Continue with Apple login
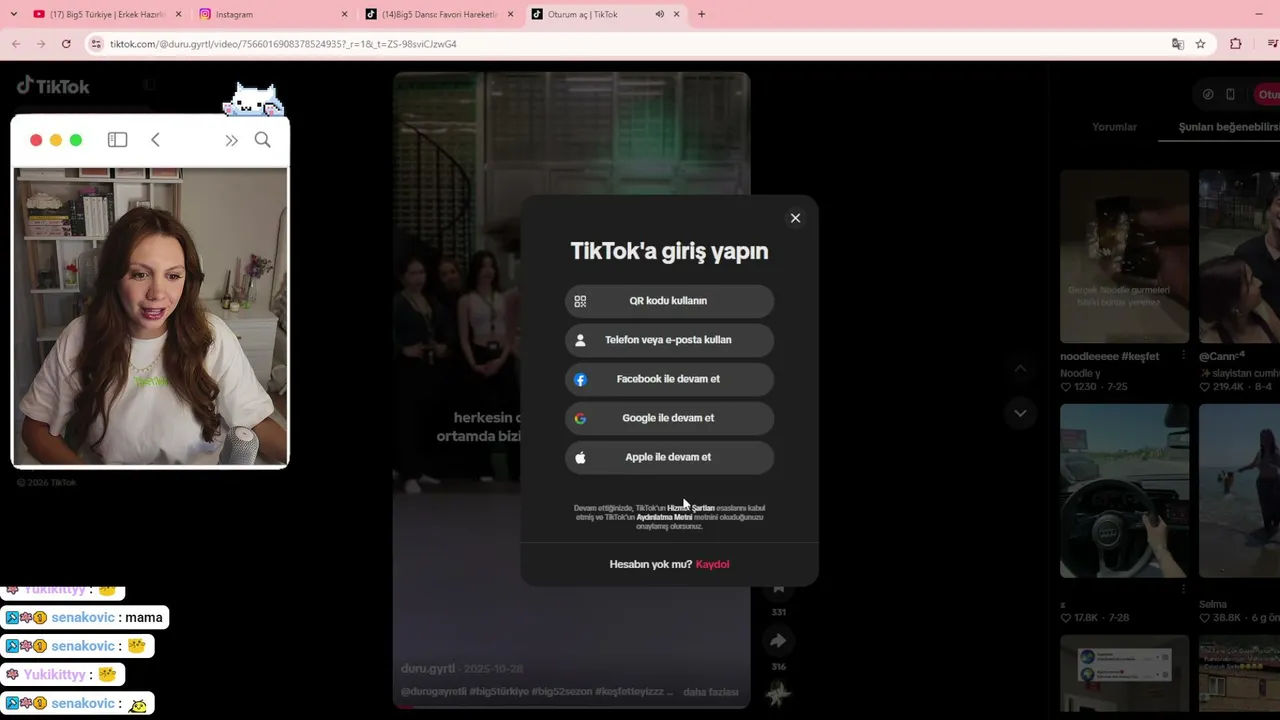Viewport: 1280px width, 720px height. tap(669, 457)
